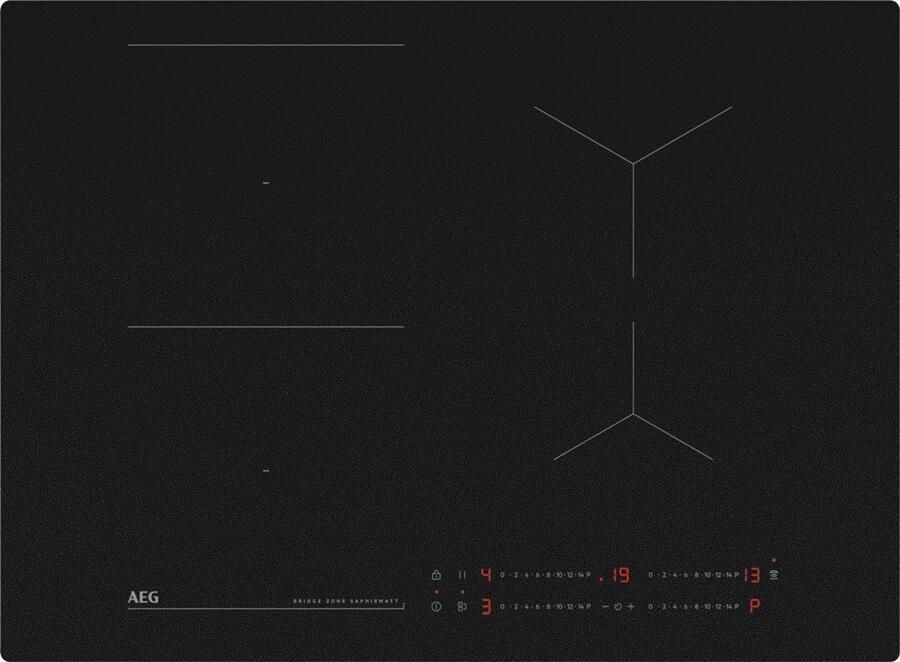This screenshot has height=662, width=900.
Task: Tap the red 3 heat display
Action: tap(486, 606)
